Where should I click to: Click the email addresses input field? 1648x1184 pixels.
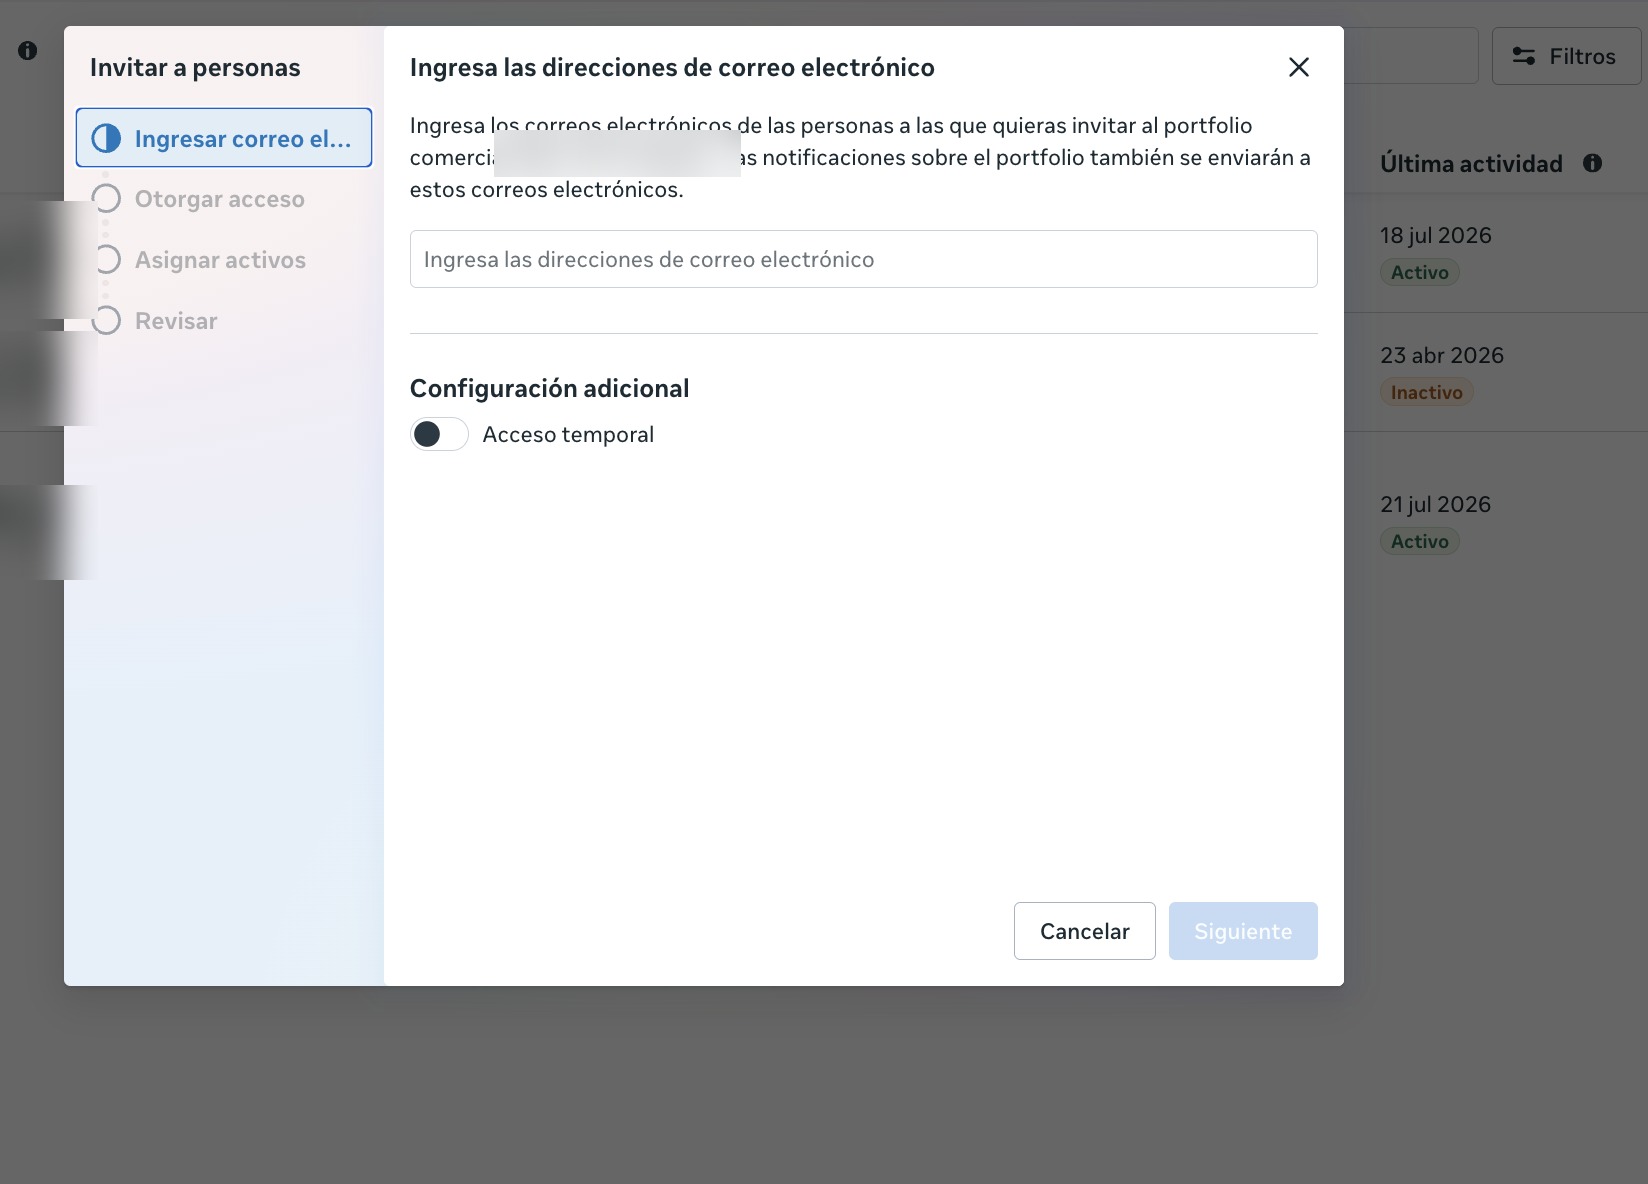[x=863, y=259]
